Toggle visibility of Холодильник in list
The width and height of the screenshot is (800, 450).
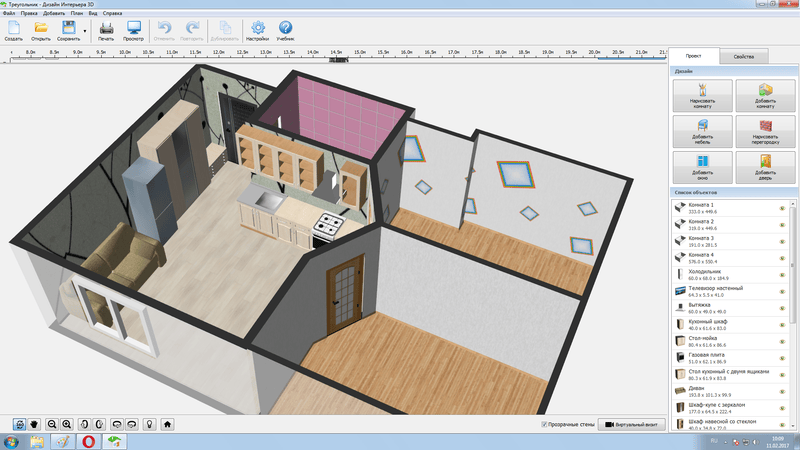782,273
